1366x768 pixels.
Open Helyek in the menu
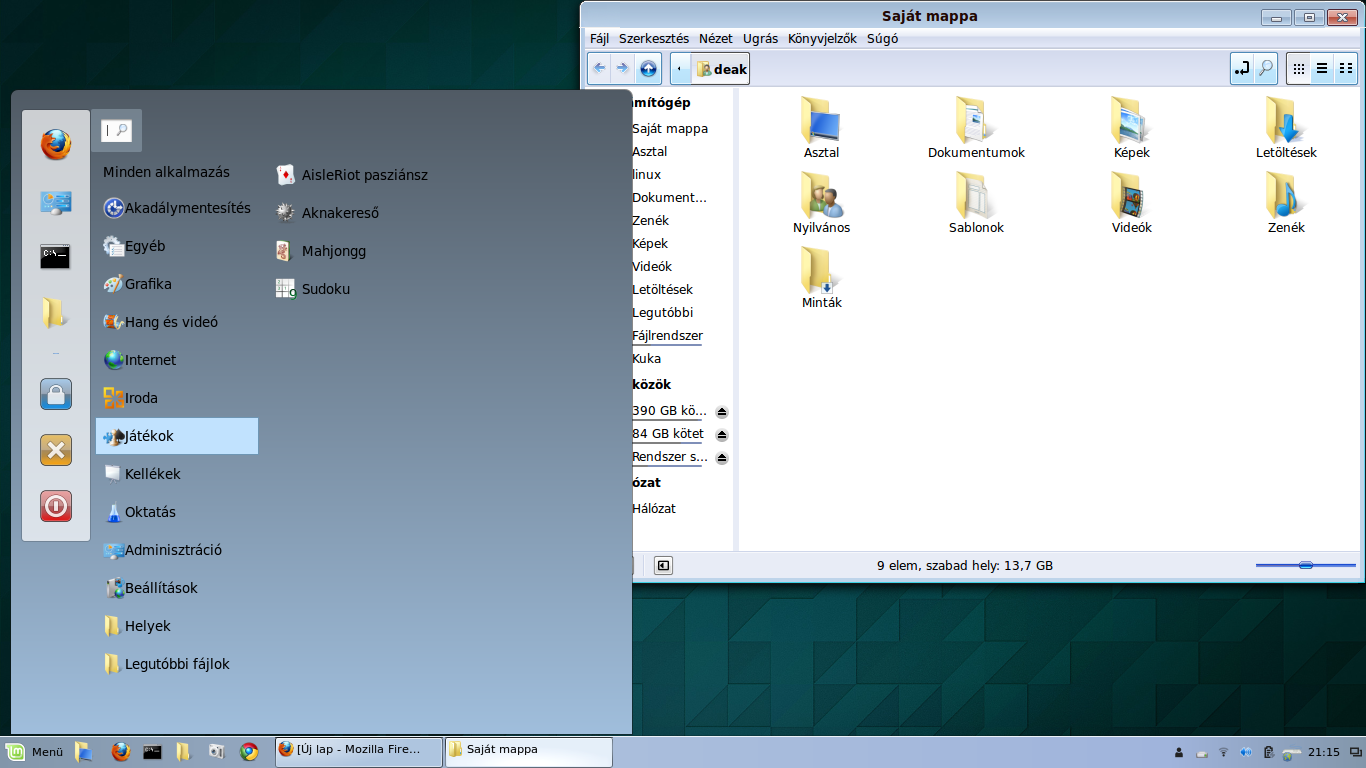point(177,626)
